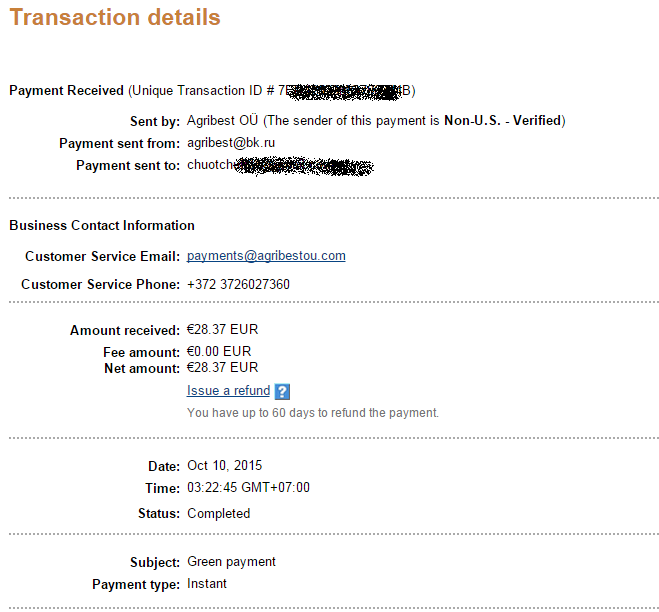Click the blue question mark help icon
This screenshot has height=612, width=659.
click(282, 391)
